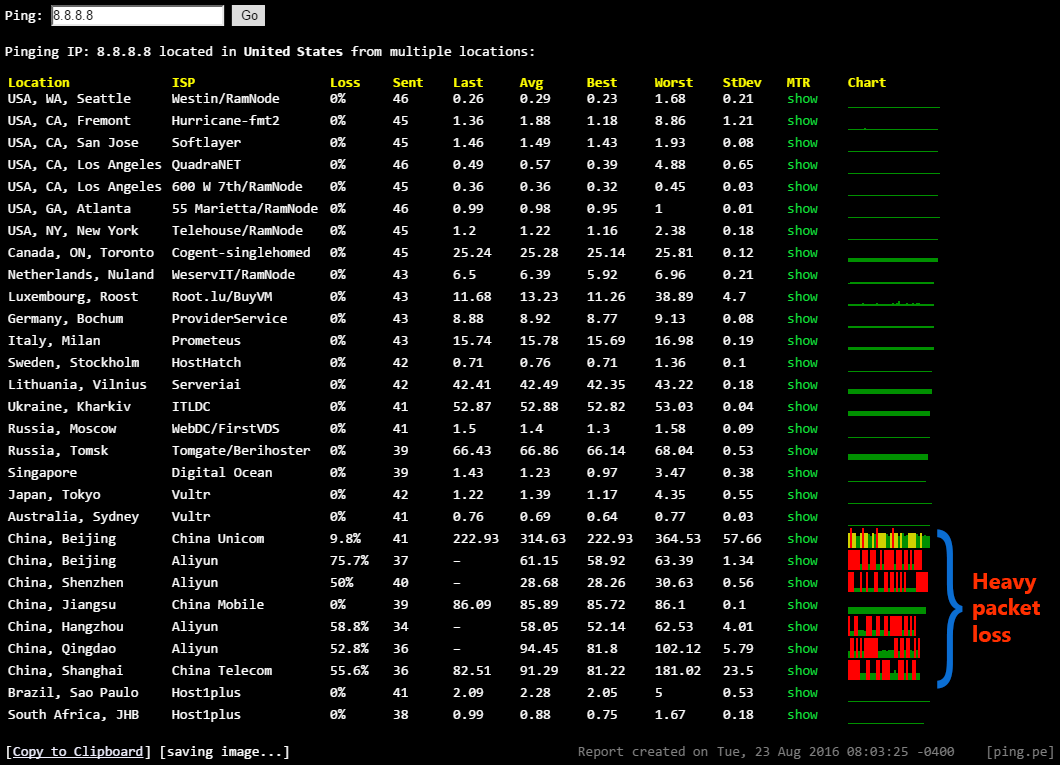Show MTR for Fremont Hurricane-fmt2 row
Image resolution: width=1060 pixels, height=765 pixels.
pyautogui.click(x=802, y=121)
